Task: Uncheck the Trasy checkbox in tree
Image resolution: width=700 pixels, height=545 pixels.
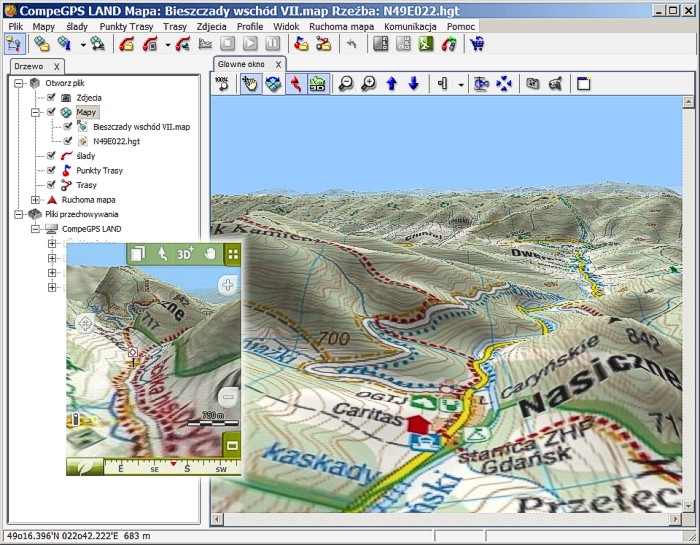Action: point(51,184)
